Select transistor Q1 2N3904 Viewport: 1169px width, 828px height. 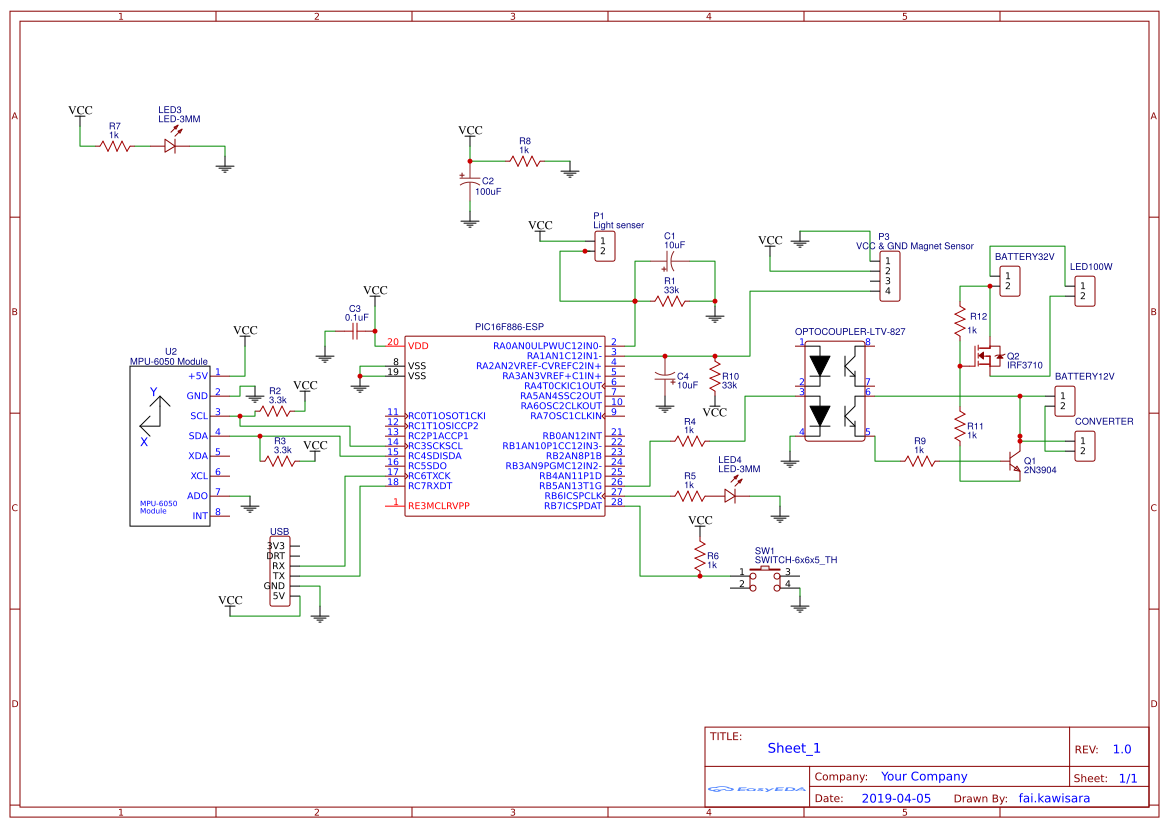tap(1013, 460)
